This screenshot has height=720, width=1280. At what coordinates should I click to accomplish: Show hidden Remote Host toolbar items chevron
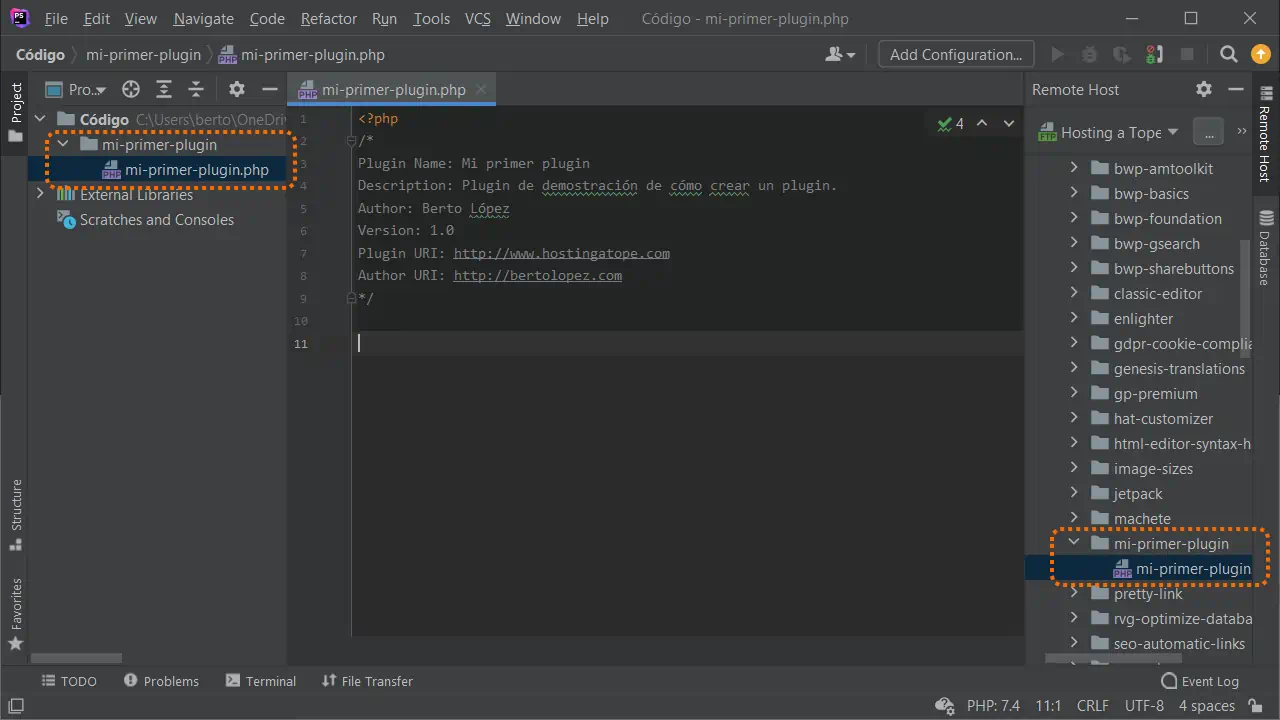(x=1242, y=131)
